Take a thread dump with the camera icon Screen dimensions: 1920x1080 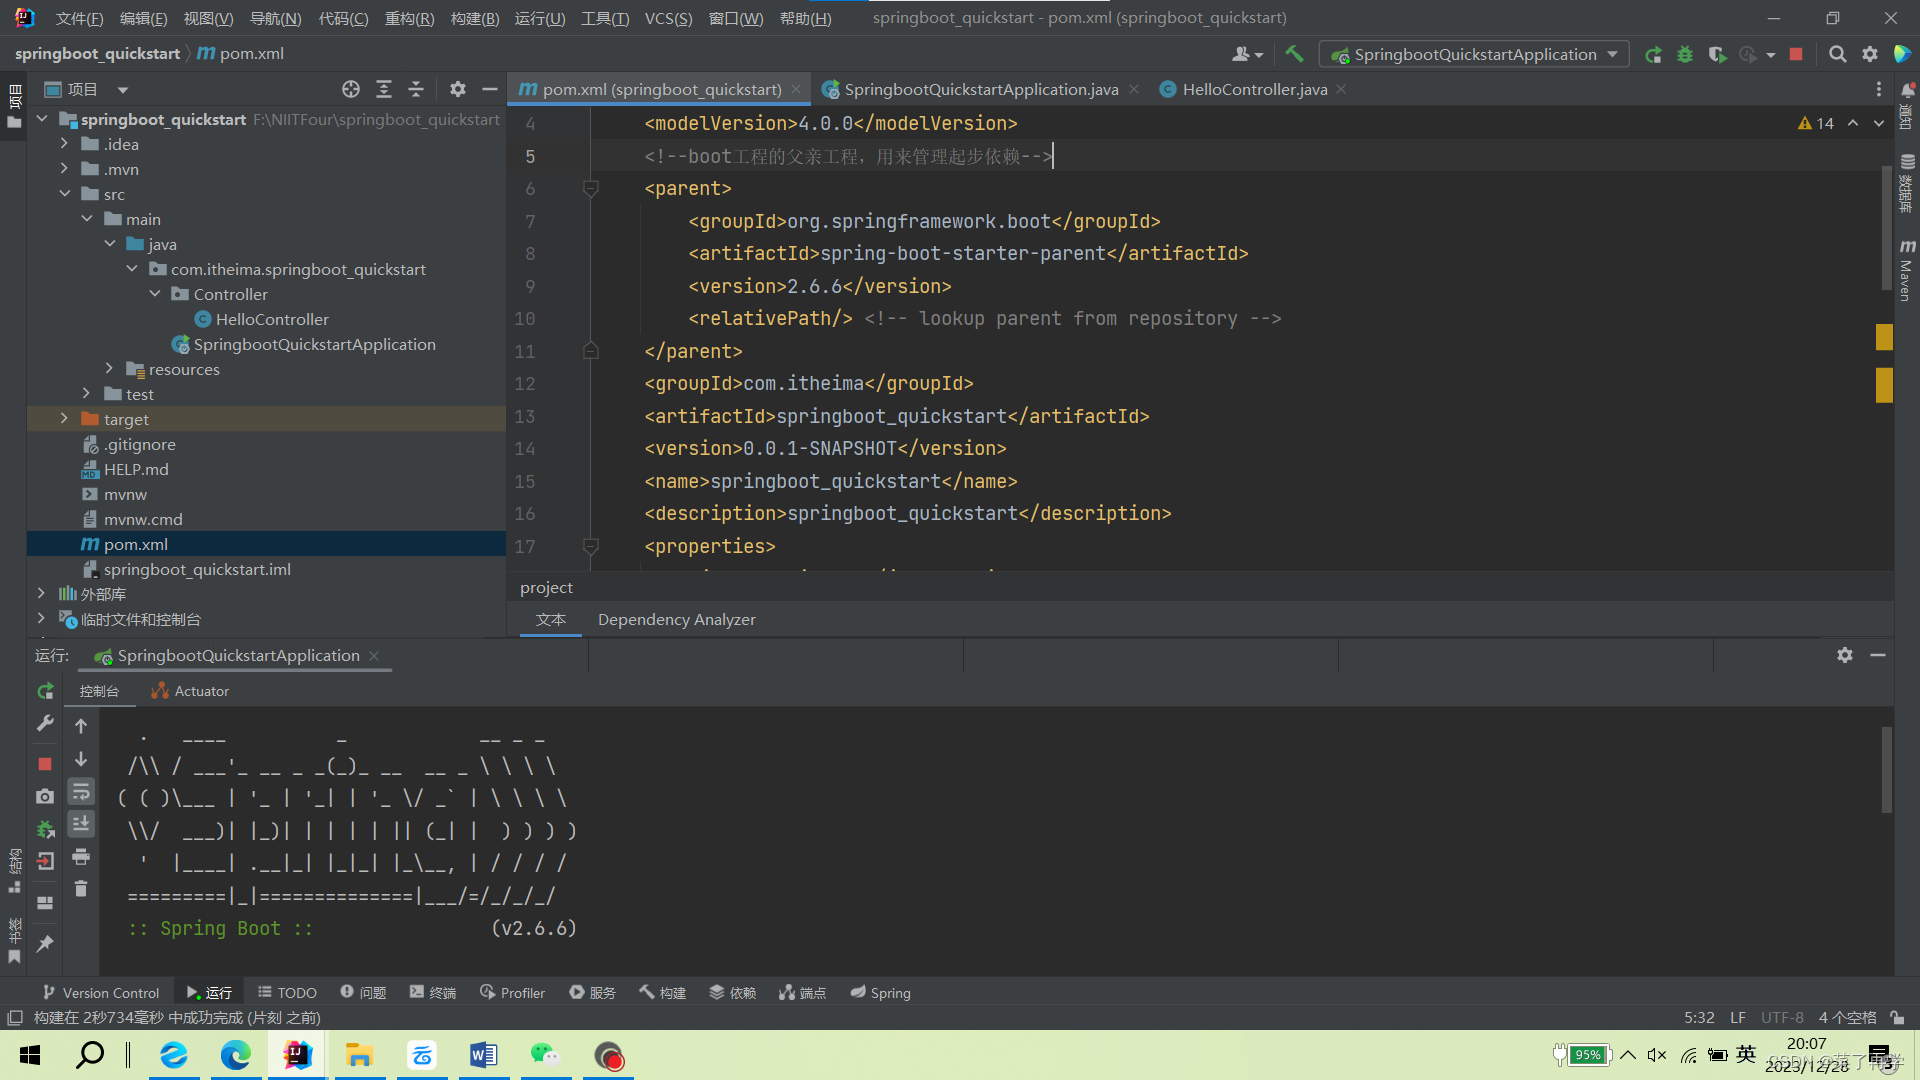(x=44, y=797)
